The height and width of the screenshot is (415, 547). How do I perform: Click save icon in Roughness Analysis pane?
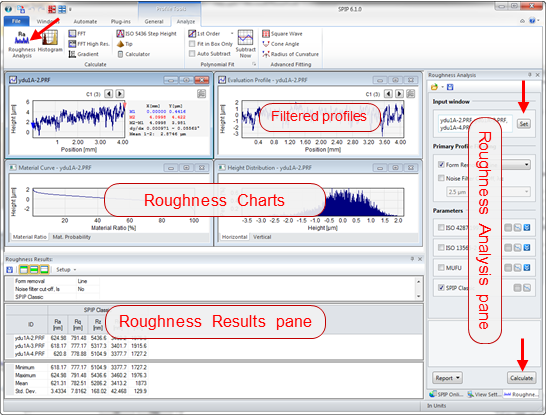(450, 87)
